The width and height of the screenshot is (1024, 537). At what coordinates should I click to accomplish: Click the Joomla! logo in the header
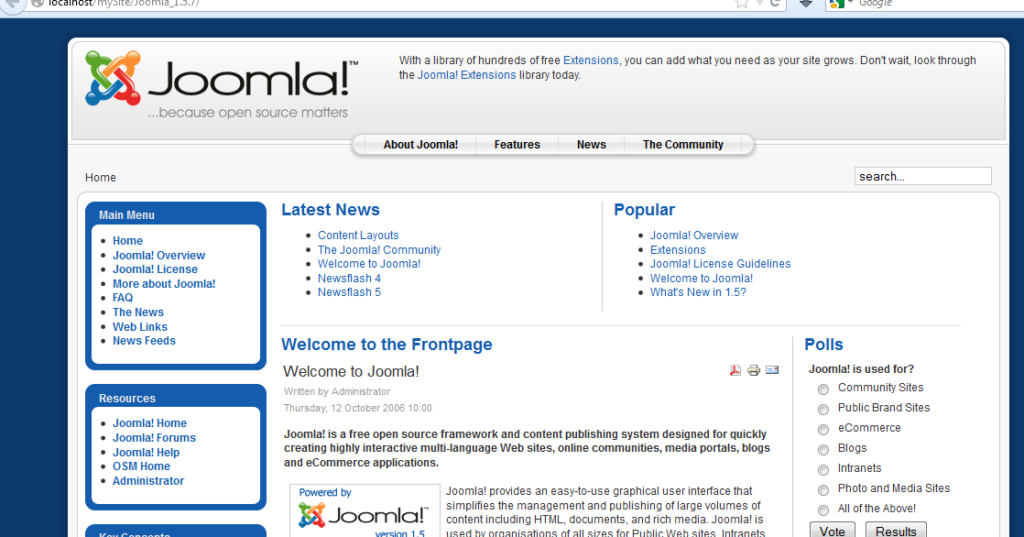tap(222, 85)
